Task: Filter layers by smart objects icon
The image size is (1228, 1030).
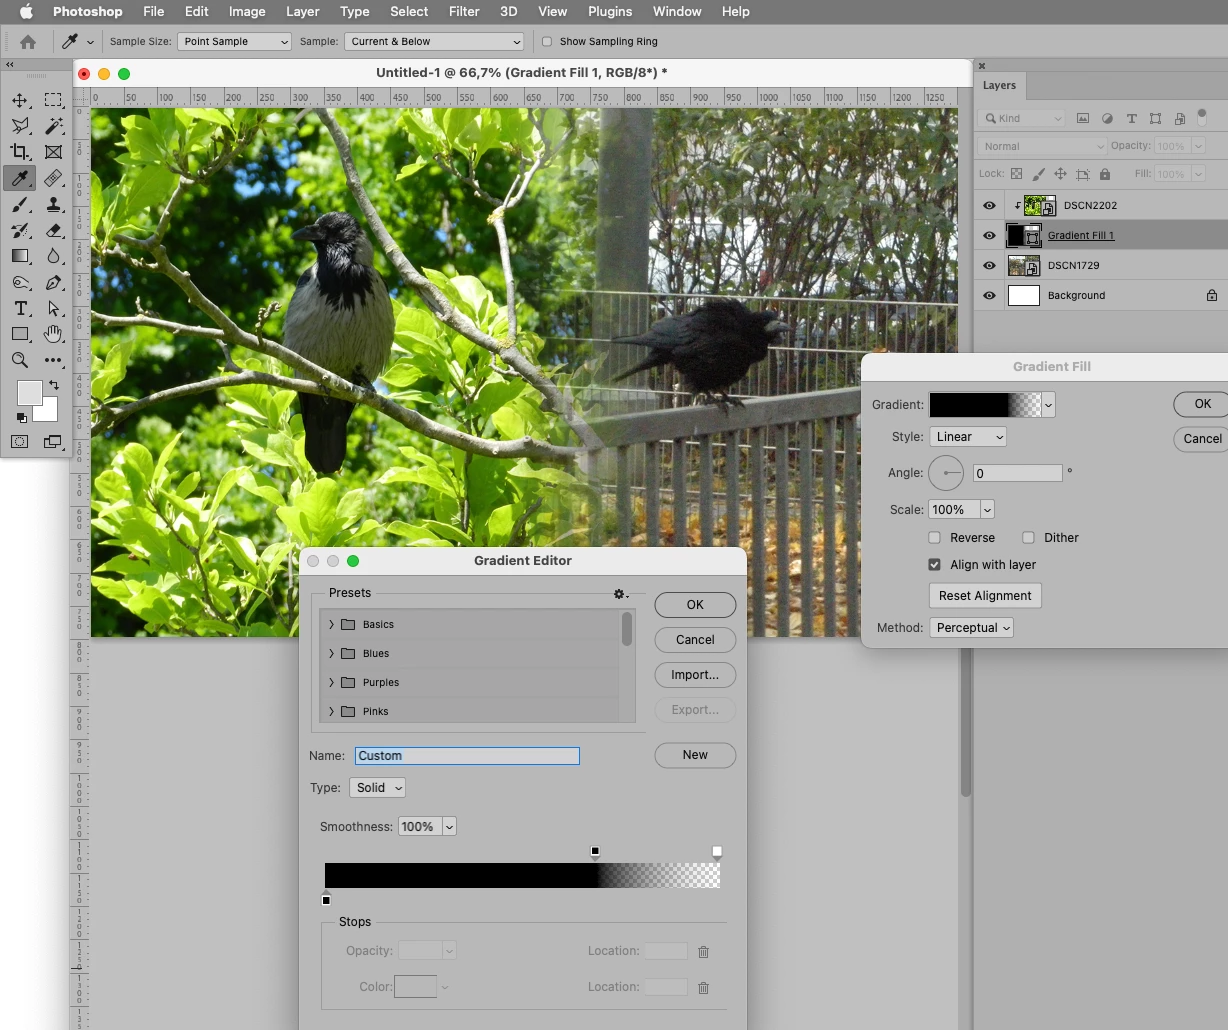Action: click(1180, 118)
